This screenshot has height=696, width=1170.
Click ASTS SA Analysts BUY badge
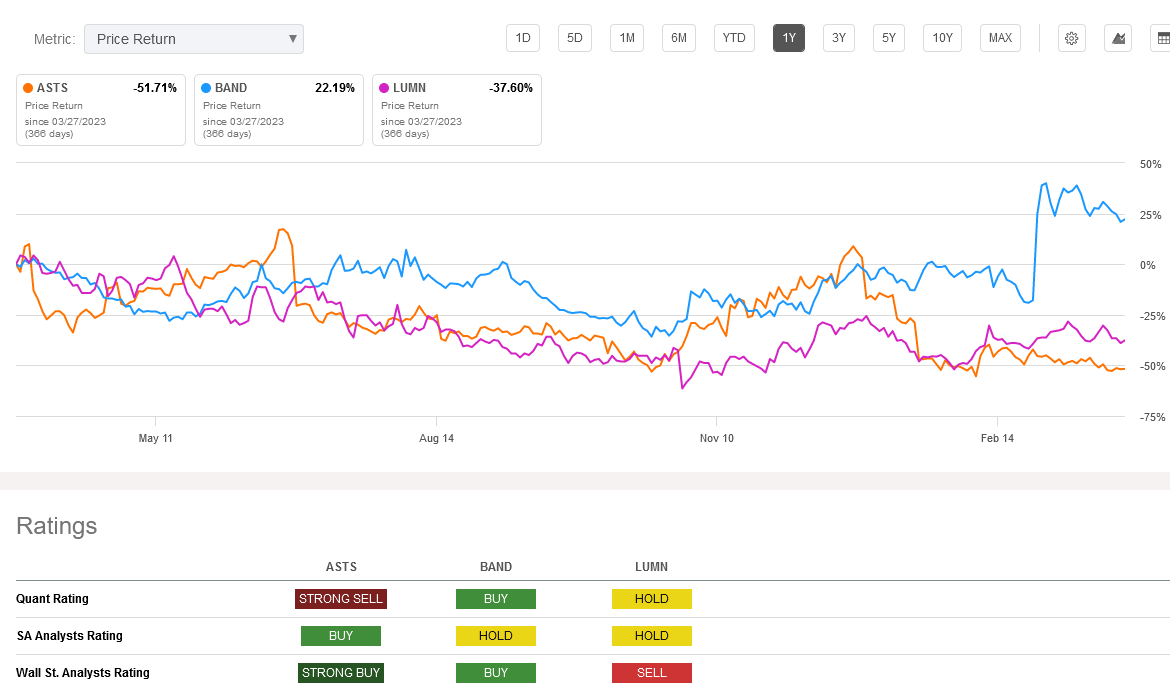tap(341, 636)
